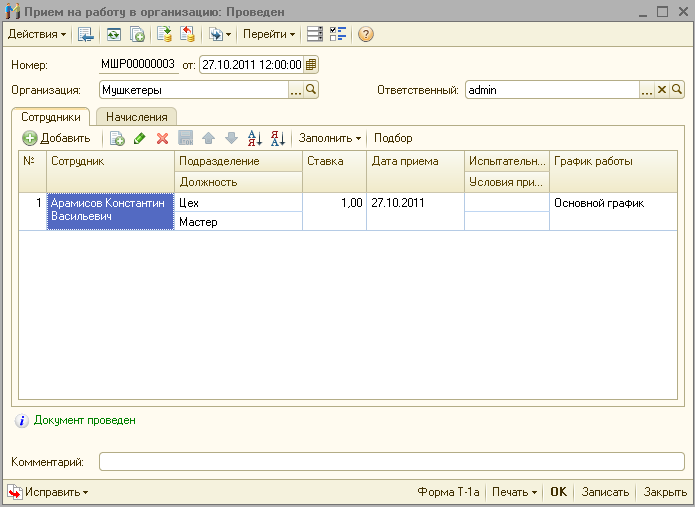Open the Исправить dropdown
Viewport: 695px width, 507px height.
(48, 492)
